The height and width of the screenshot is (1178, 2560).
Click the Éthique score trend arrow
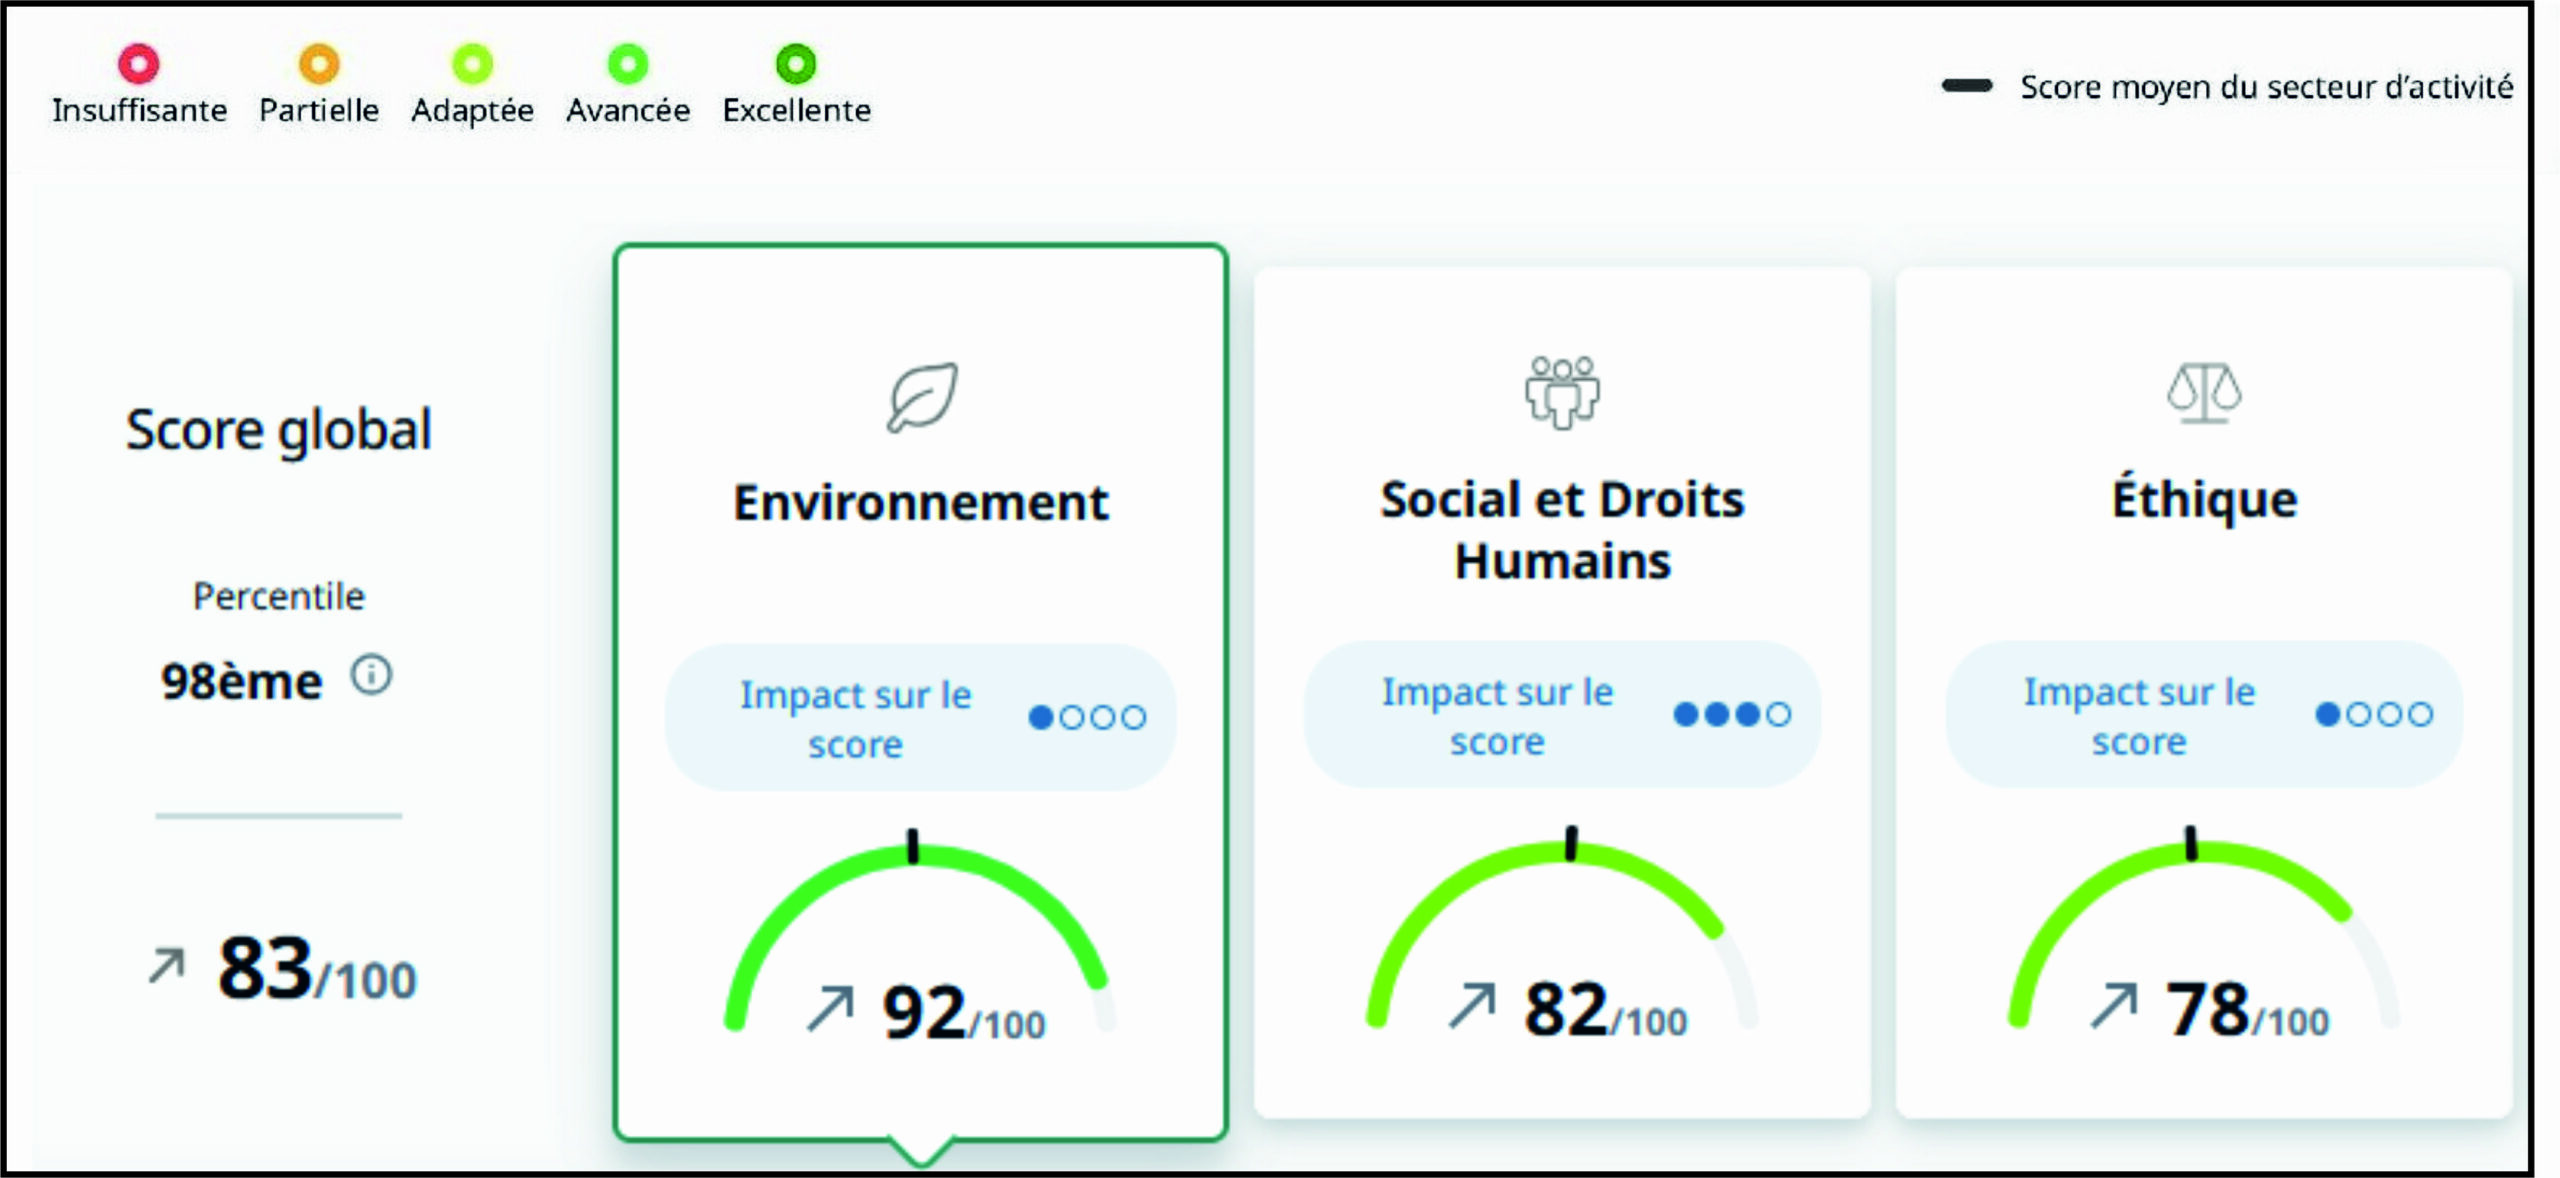point(2113,1005)
